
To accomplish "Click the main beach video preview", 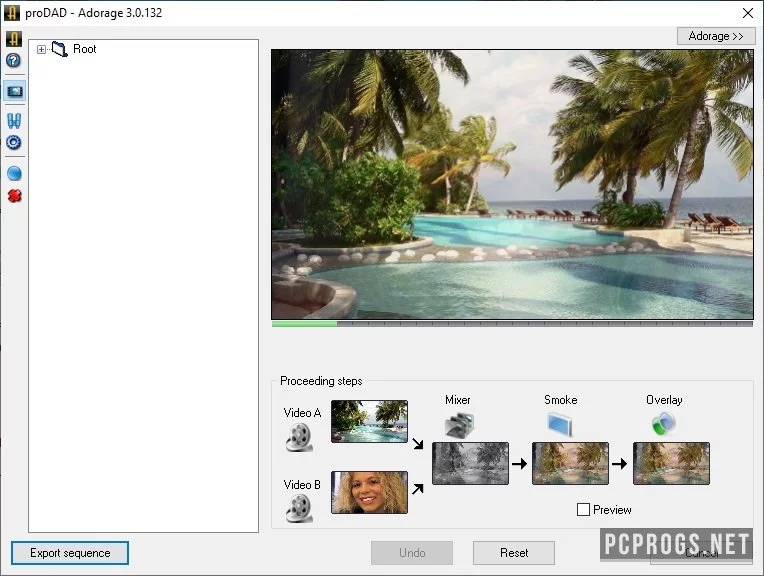I will [512, 184].
